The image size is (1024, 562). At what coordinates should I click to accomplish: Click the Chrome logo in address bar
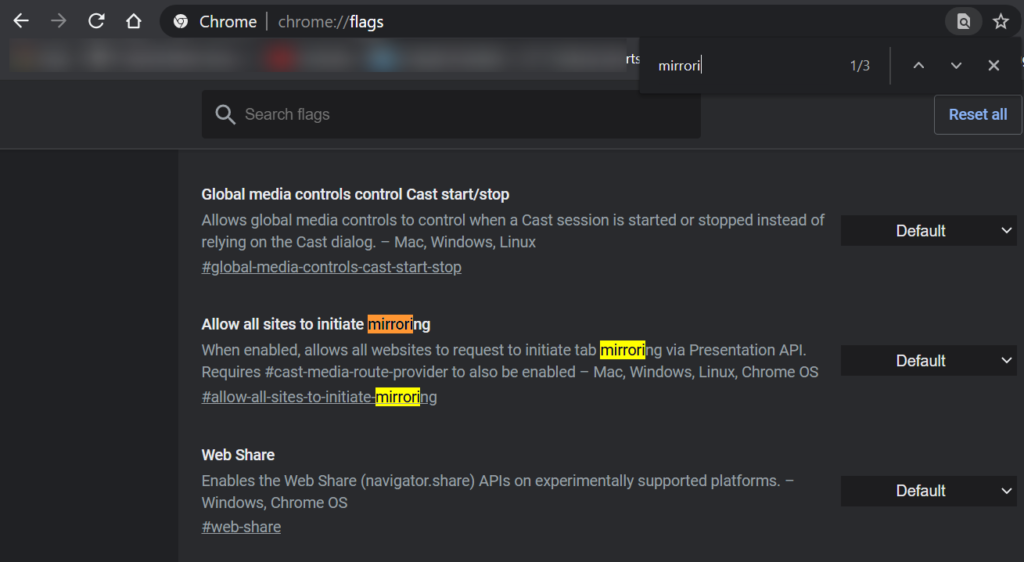coord(181,22)
